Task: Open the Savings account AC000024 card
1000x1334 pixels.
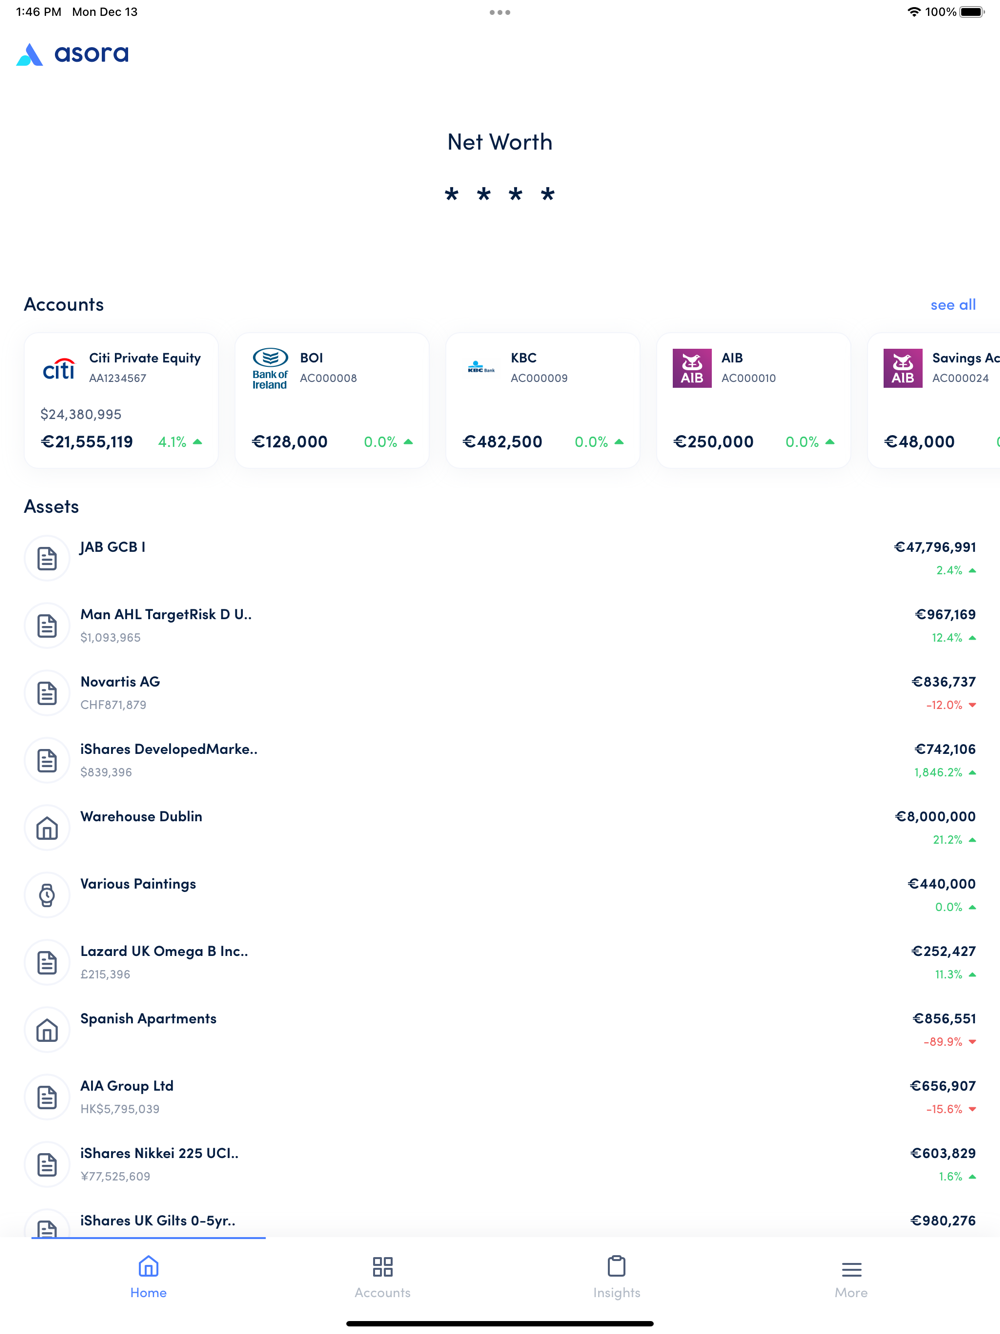Action: pos(934,400)
